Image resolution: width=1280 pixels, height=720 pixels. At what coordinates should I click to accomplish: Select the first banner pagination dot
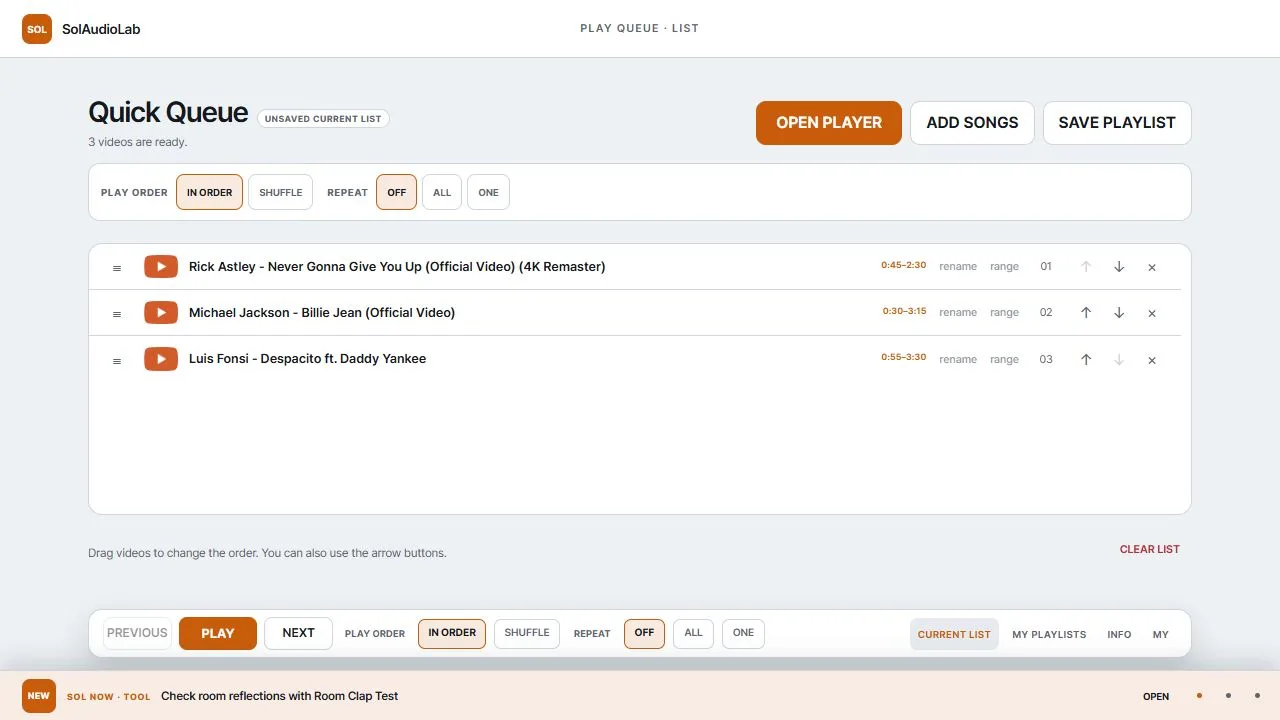(1199, 696)
